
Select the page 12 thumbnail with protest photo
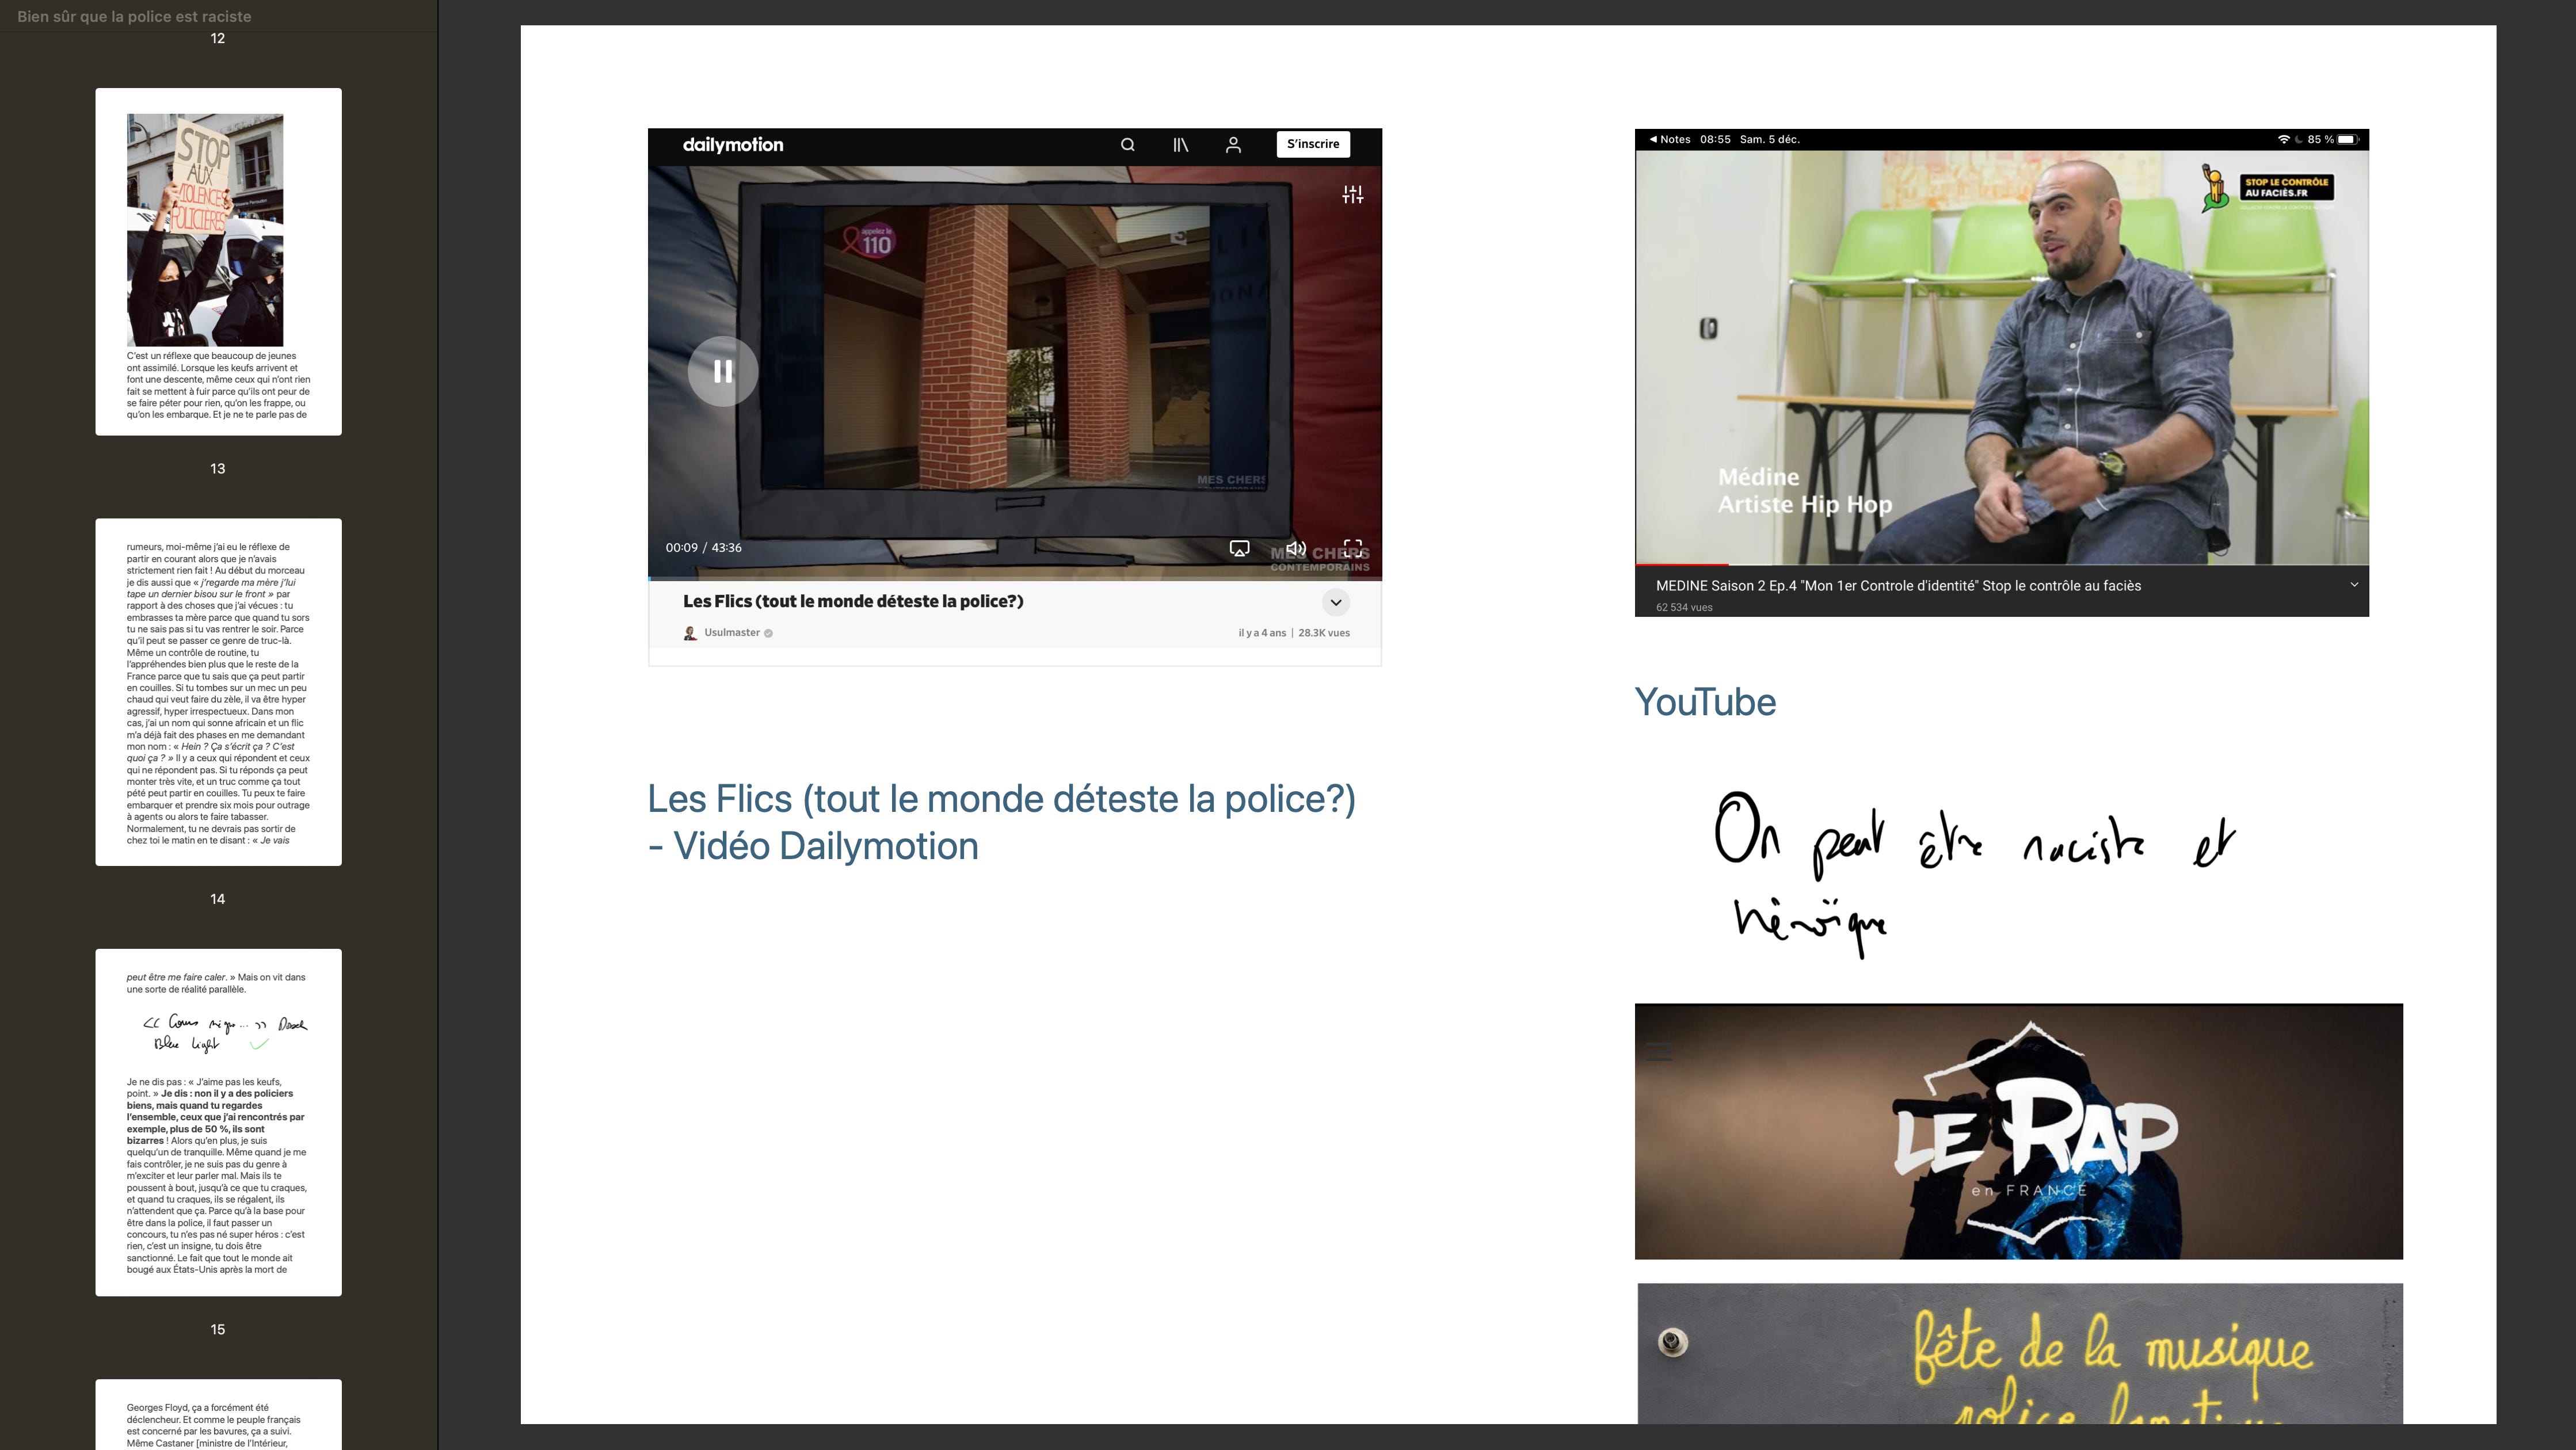[218, 262]
